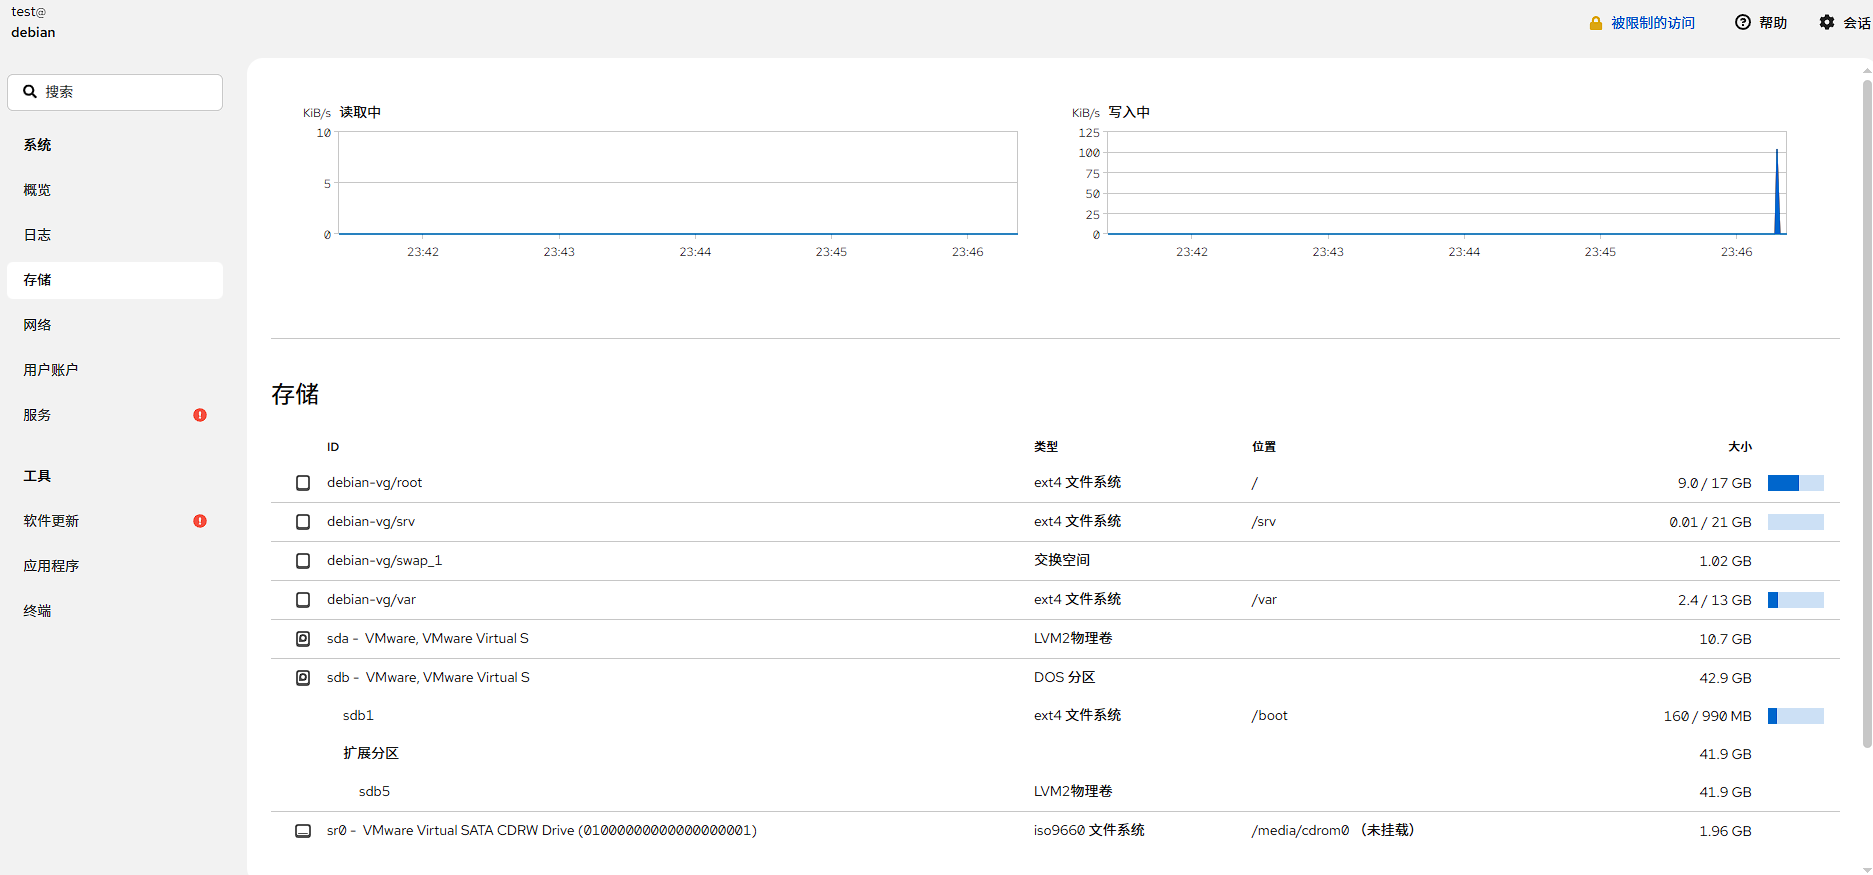This screenshot has height=875, width=1873.
Task: Click the search magnifier icon
Action: point(30,92)
